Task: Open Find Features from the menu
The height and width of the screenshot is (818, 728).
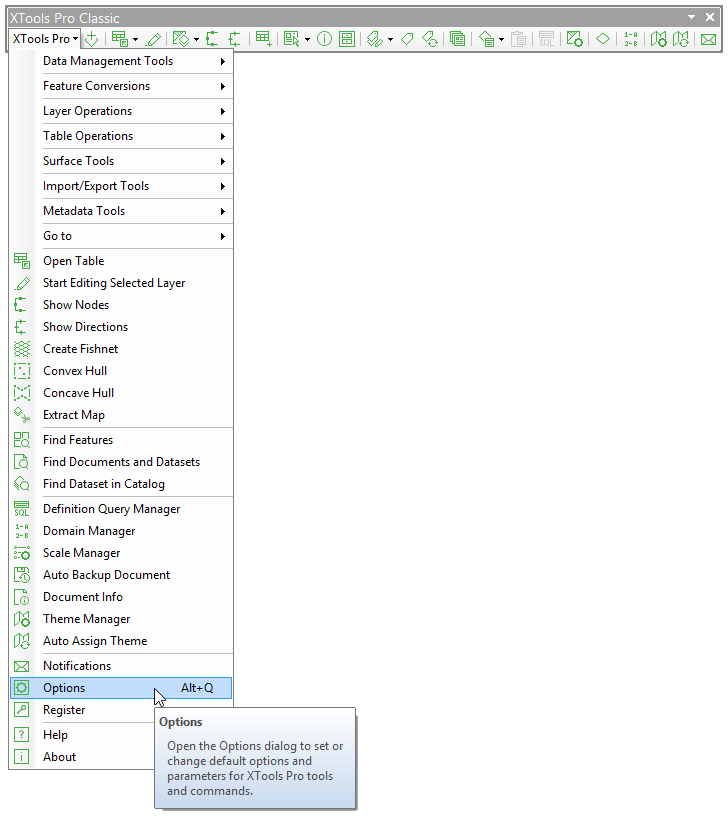Action: coord(121,440)
